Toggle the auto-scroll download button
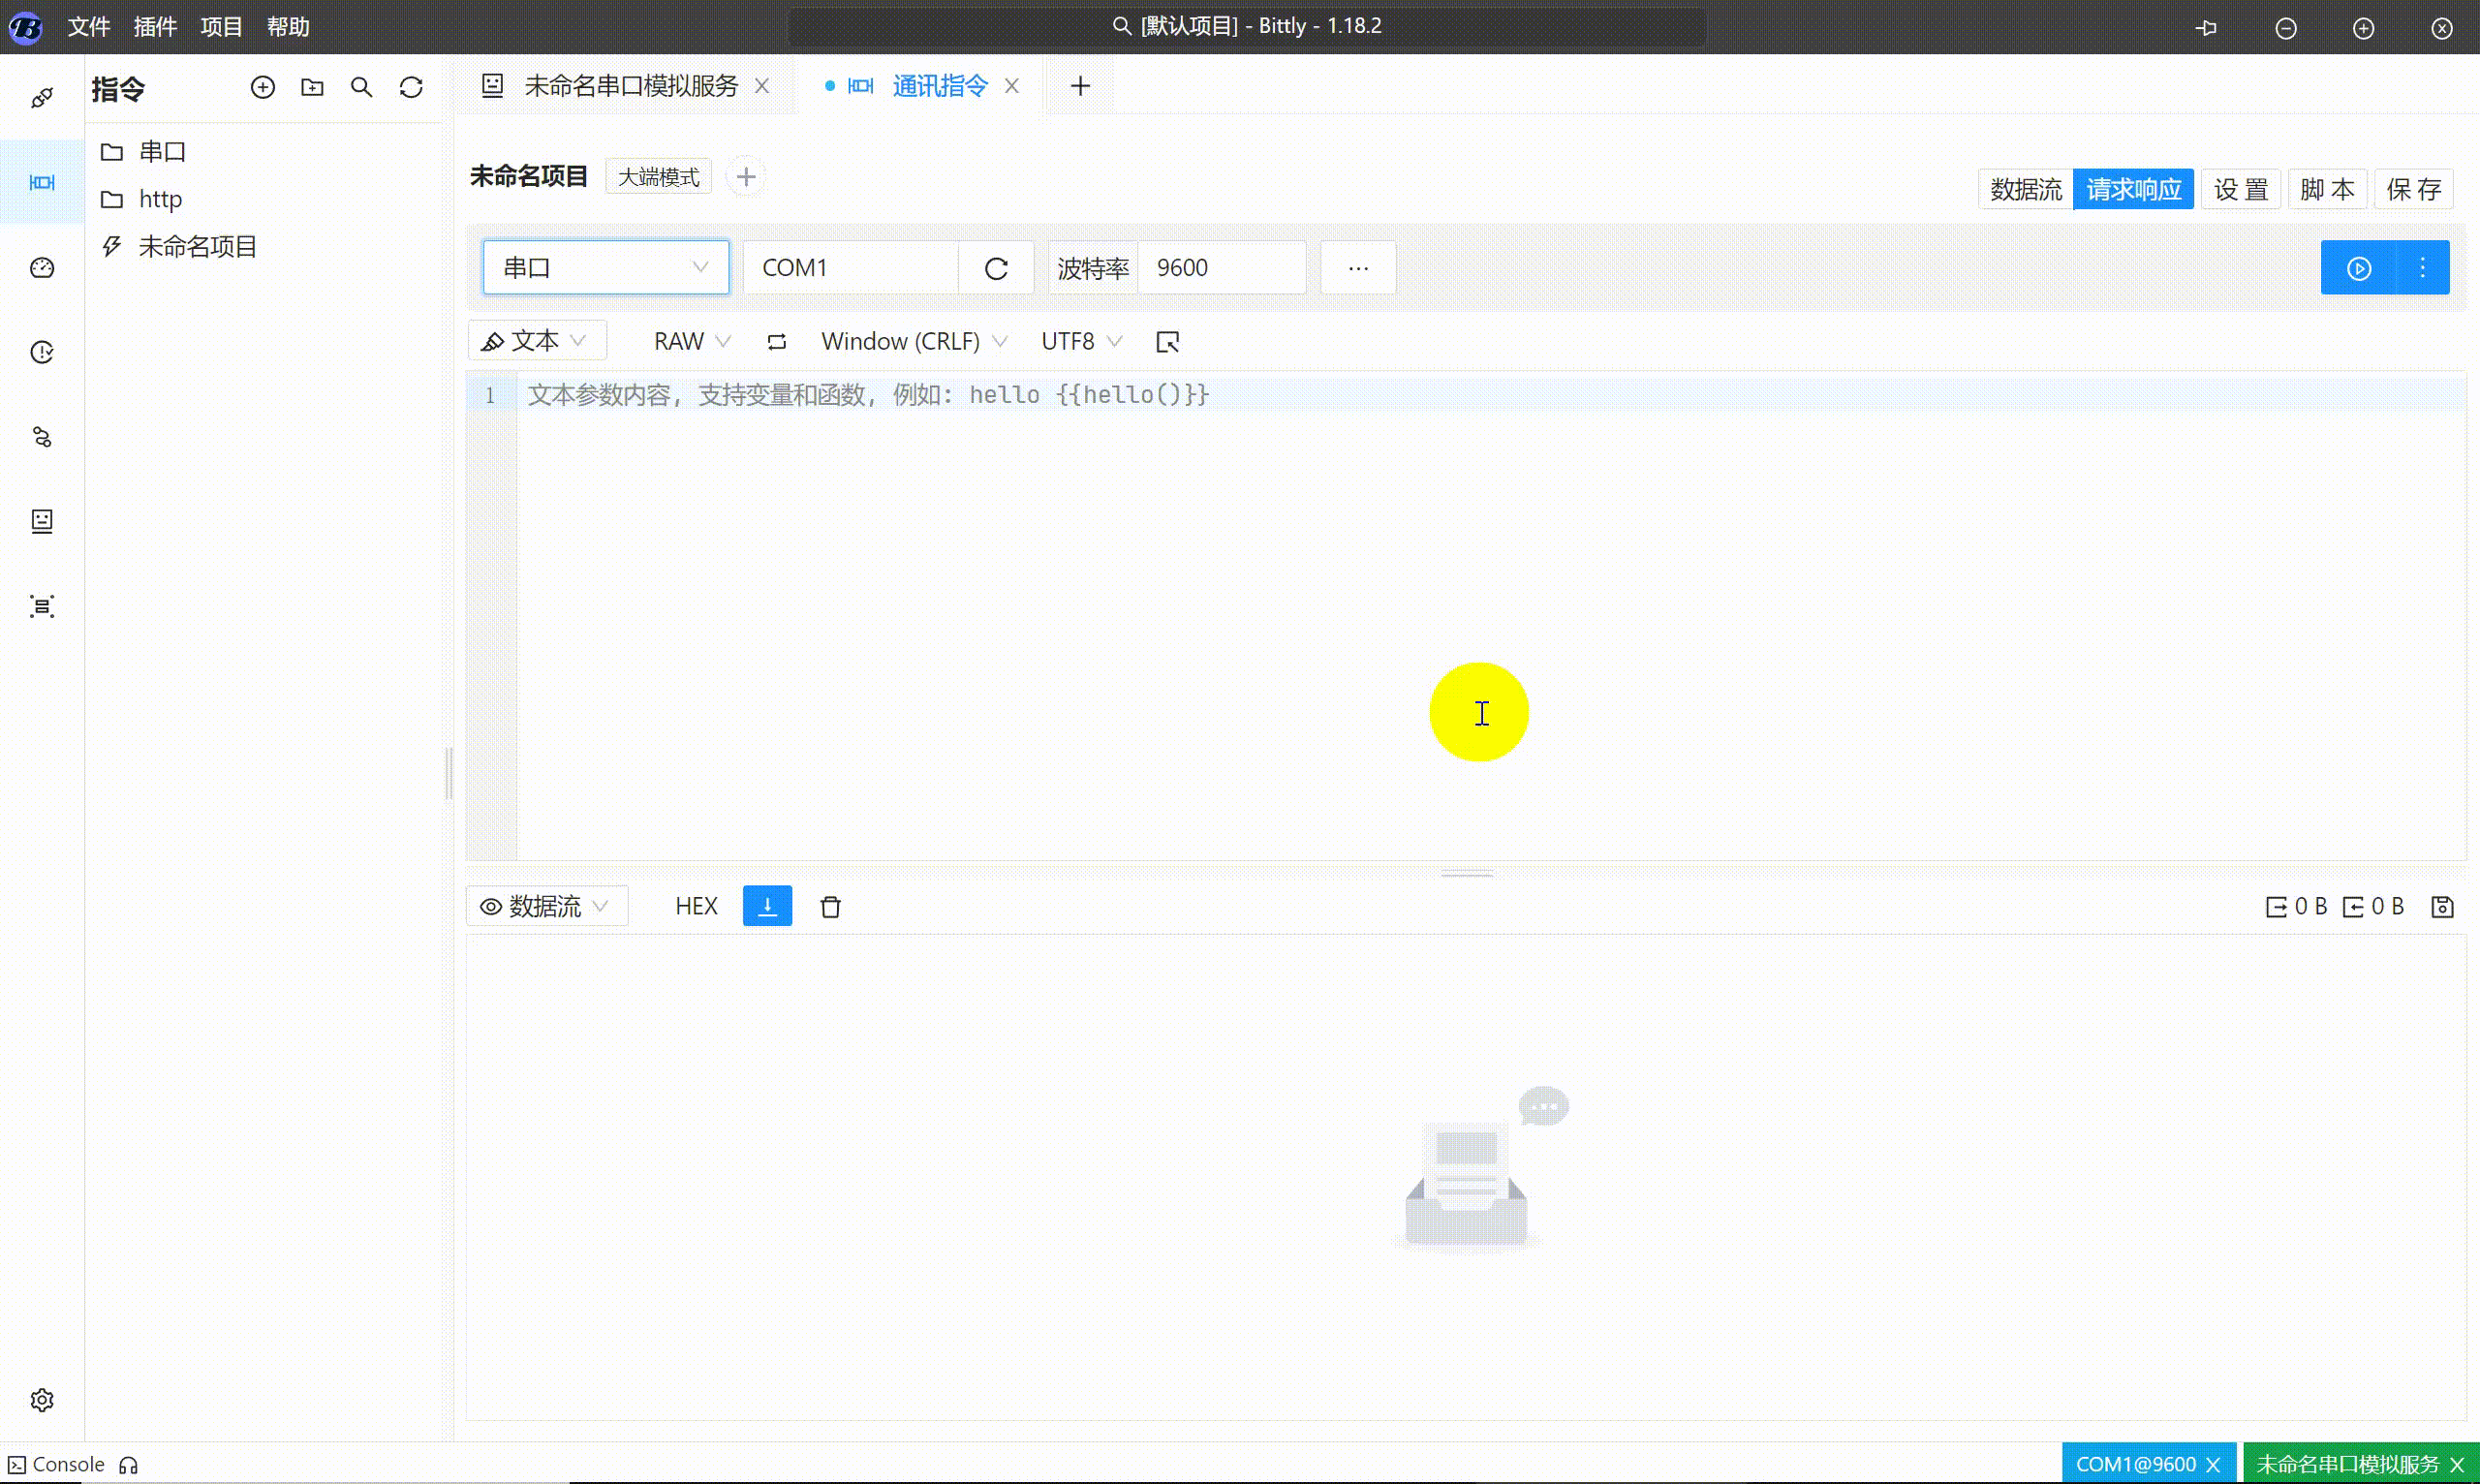2480x1484 pixels. (x=766, y=905)
